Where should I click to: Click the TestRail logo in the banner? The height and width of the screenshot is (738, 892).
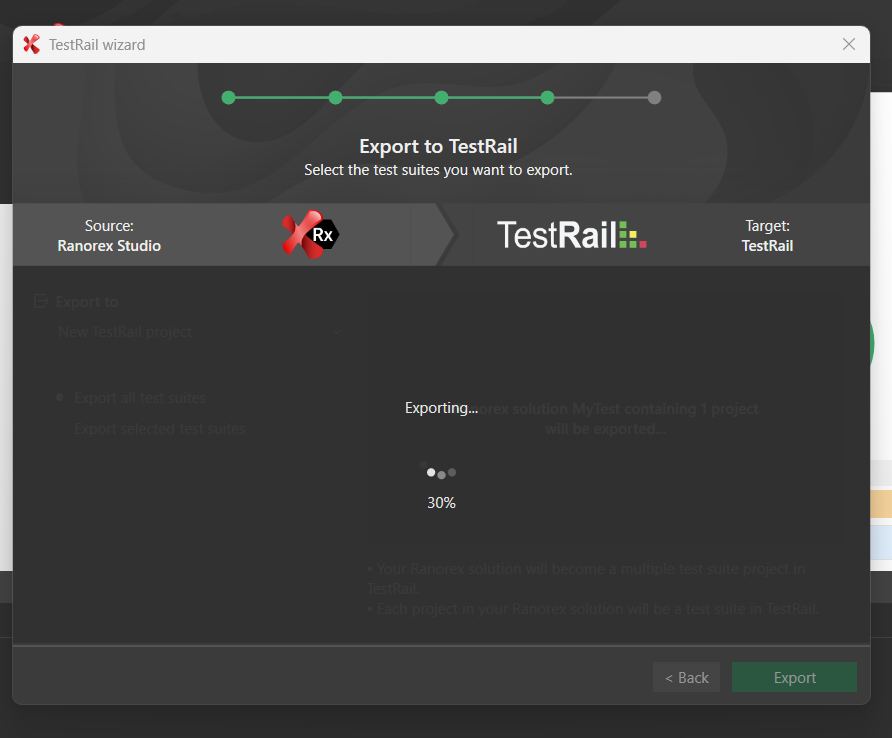click(x=572, y=235)
